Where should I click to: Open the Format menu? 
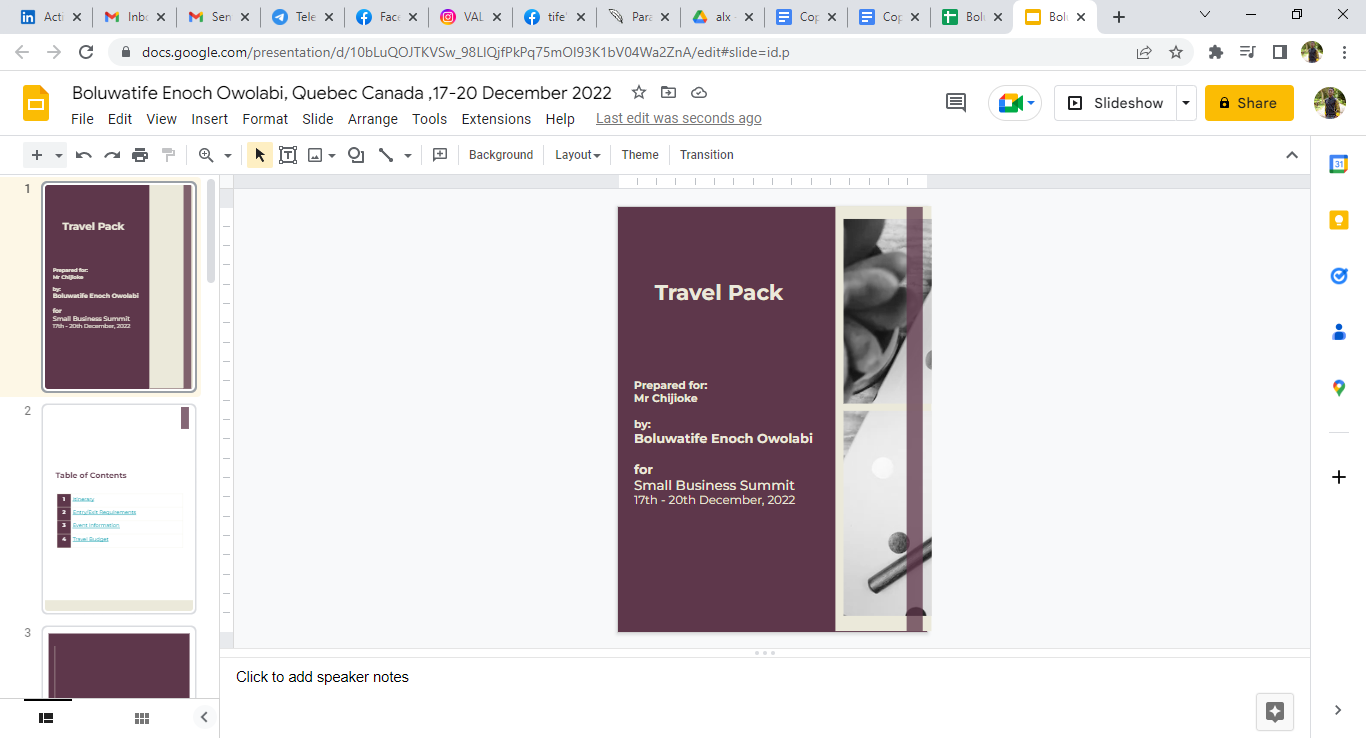(x=265, y=119)
